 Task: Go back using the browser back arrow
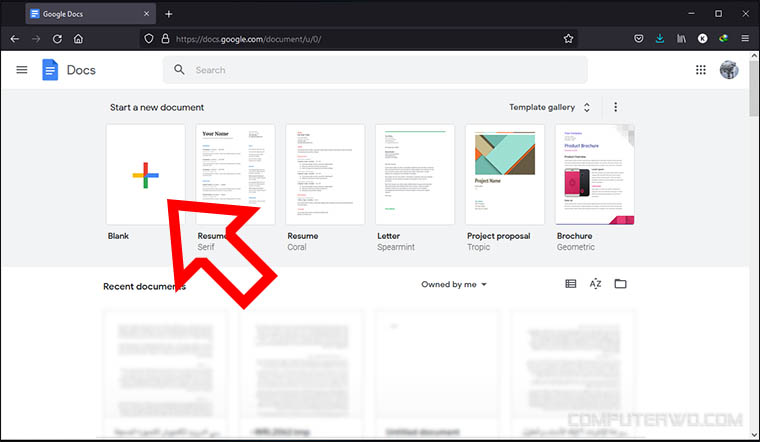[15, 39]
